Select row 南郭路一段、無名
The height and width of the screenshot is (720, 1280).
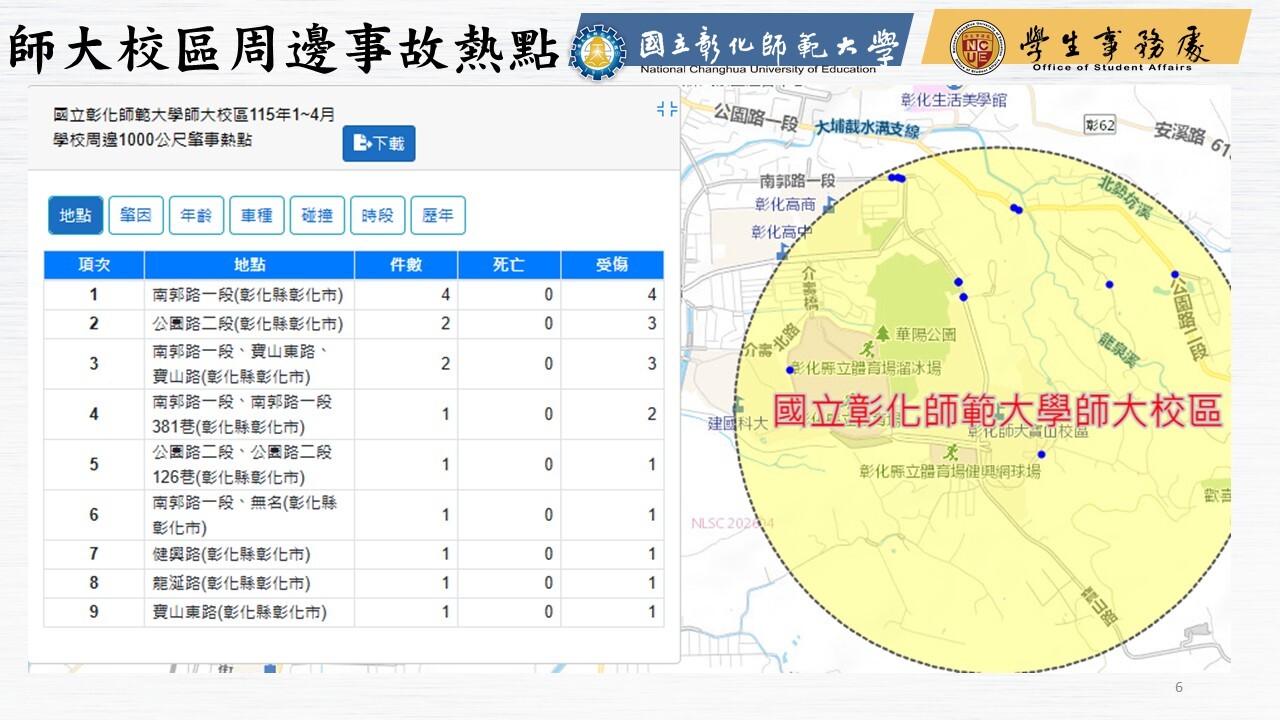click(354, 515)
